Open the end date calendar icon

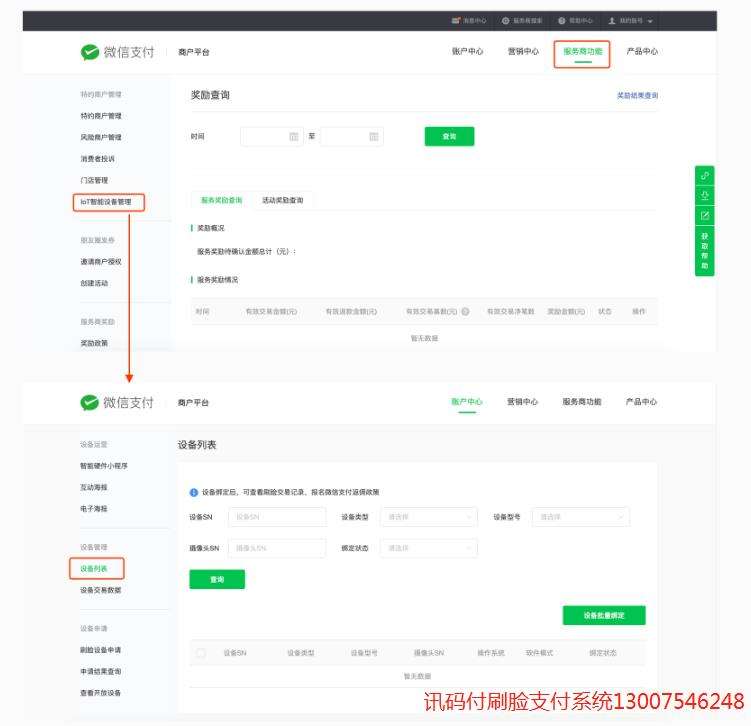pos(374,136)
